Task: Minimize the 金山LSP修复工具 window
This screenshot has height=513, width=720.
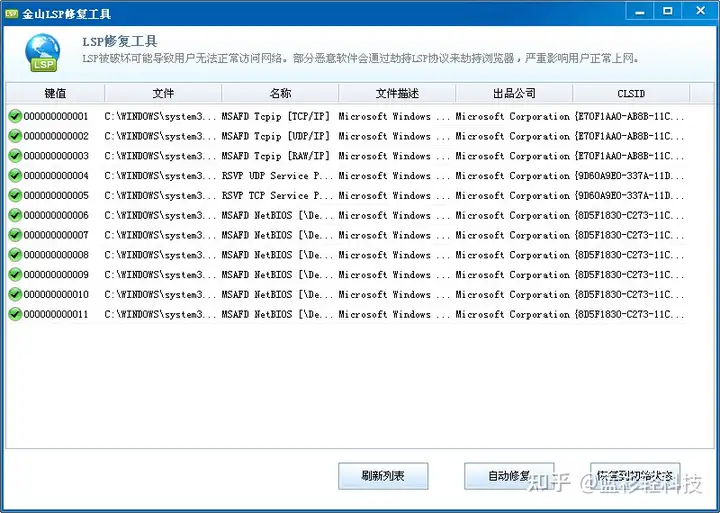Action: [640, 11]
